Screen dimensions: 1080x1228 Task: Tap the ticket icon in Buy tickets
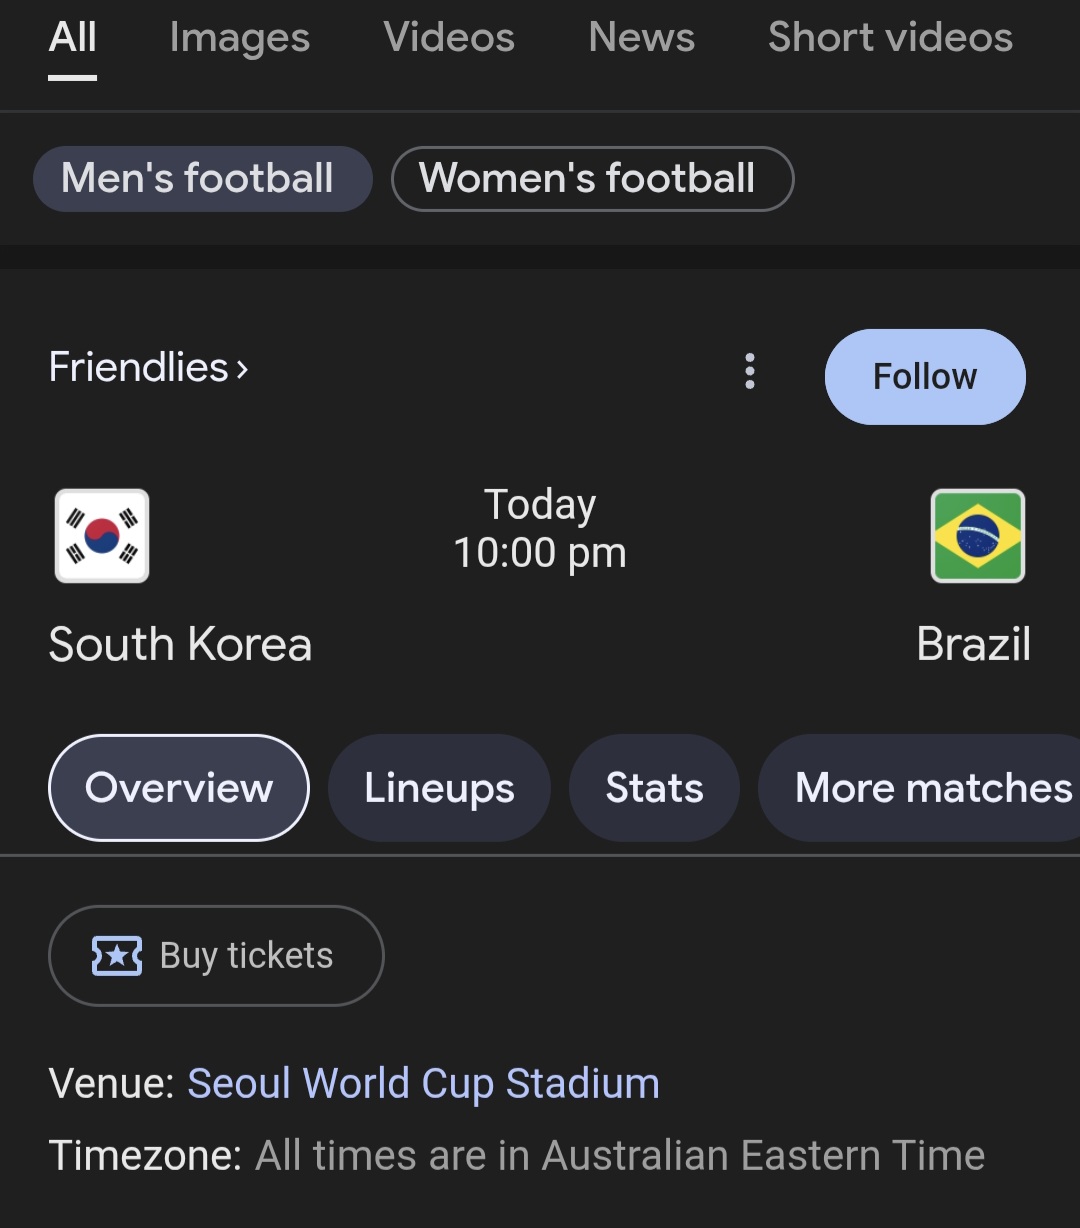click(117, 956)
